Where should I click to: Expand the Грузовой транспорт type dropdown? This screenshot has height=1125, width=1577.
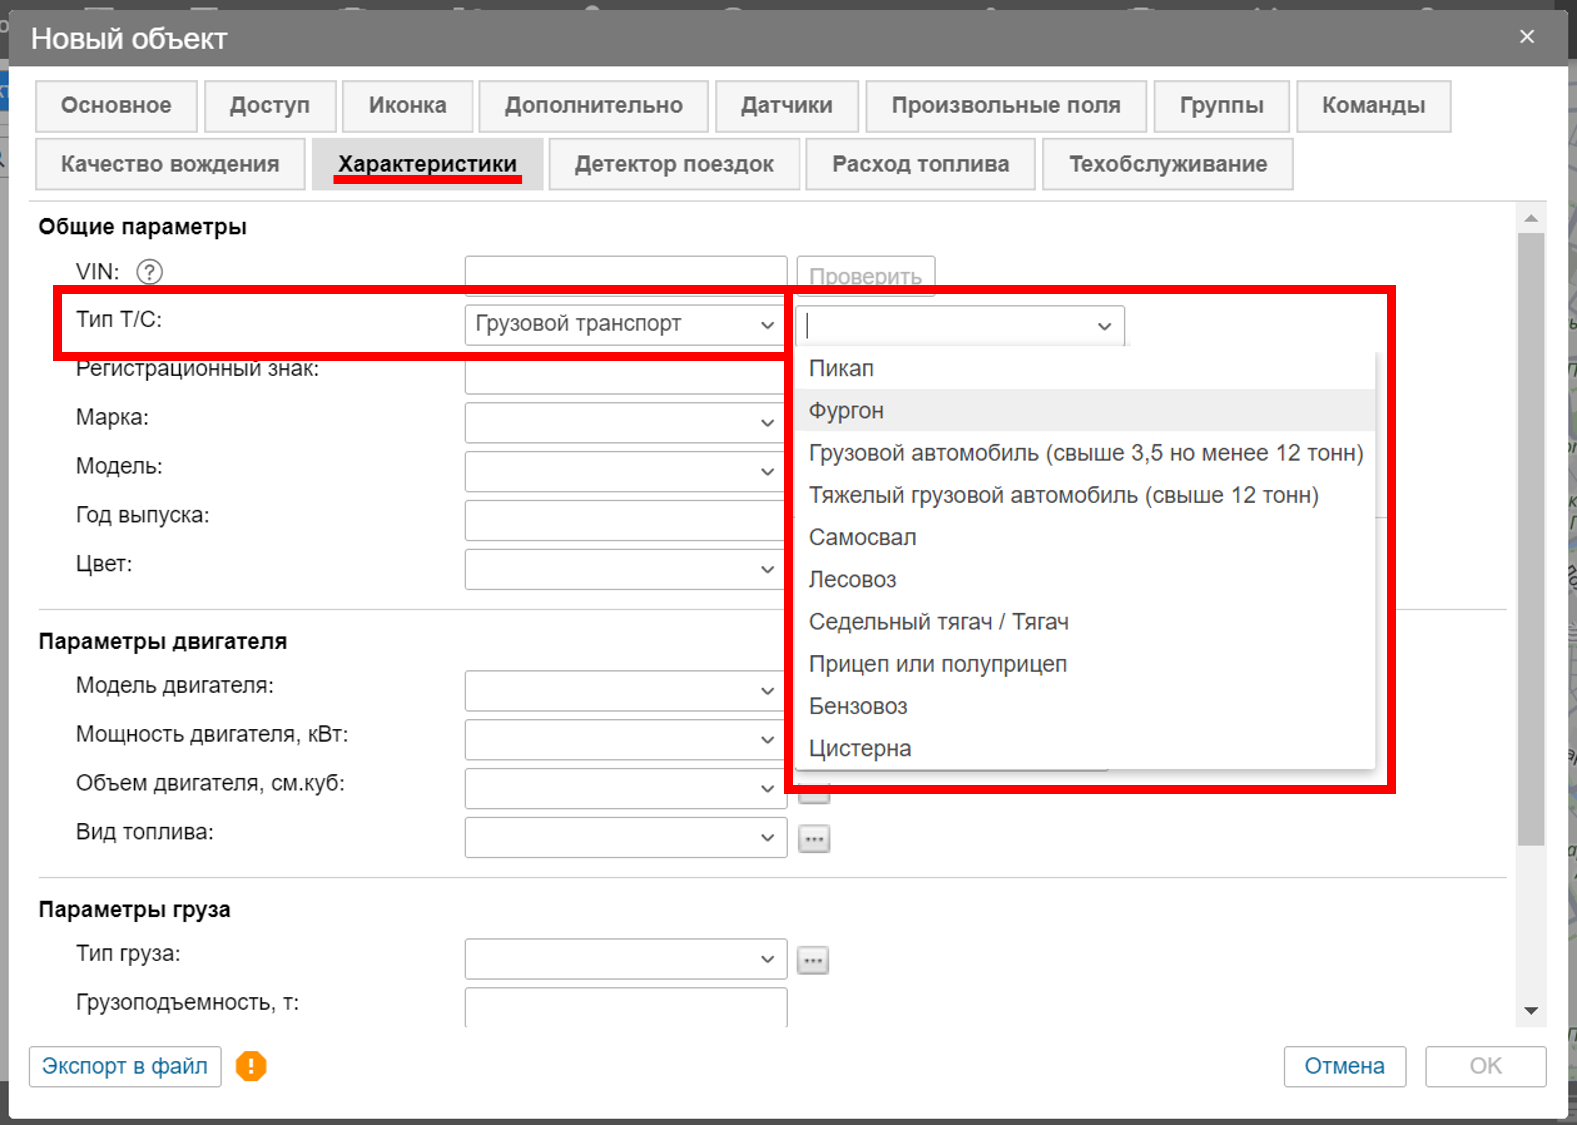(x=624, y=325)
